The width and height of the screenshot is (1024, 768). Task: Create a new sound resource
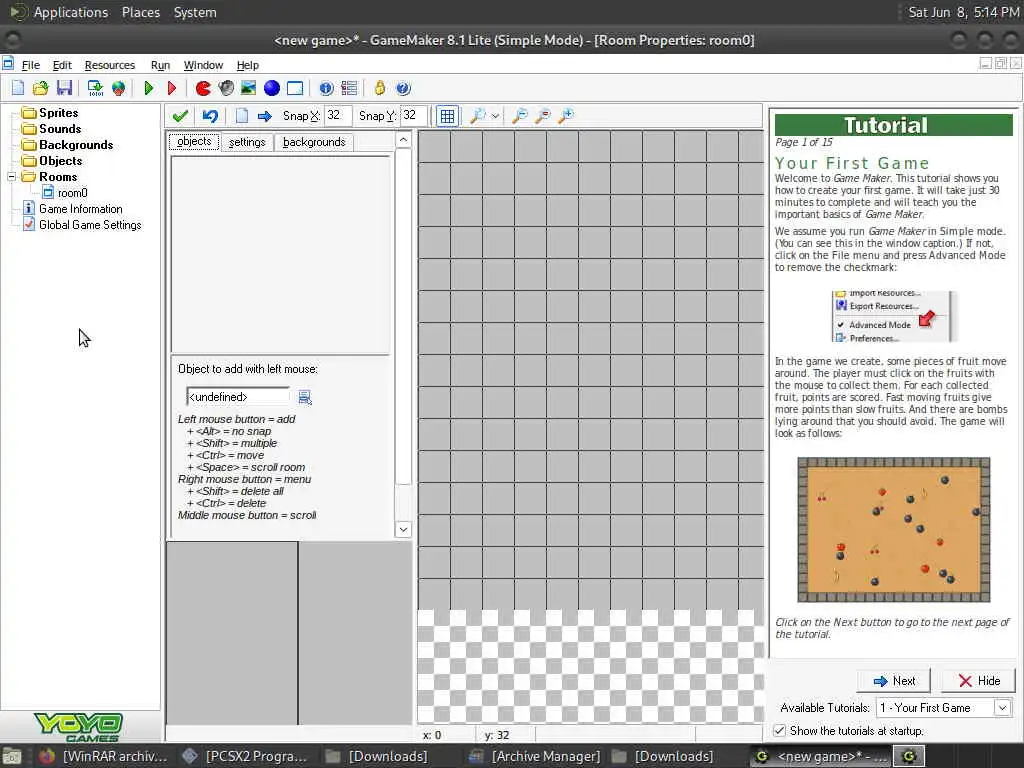[226, 88]
